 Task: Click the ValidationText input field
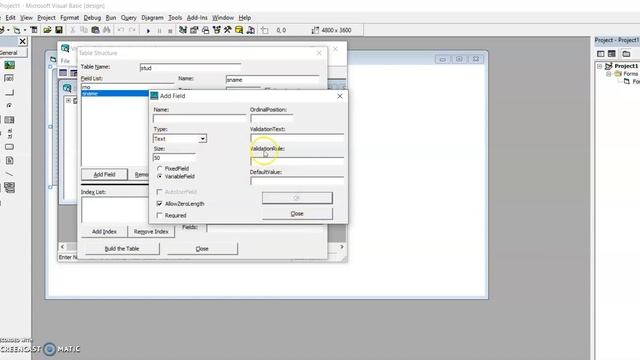(297, 138)
